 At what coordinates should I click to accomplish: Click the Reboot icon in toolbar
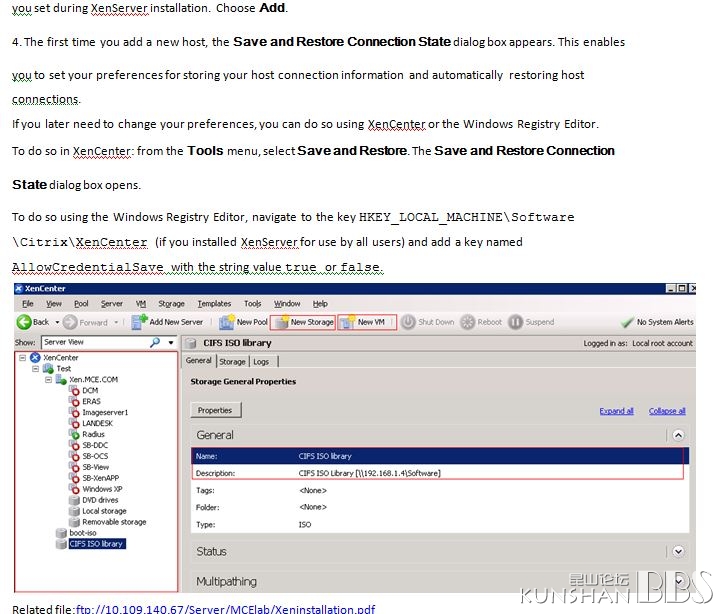point(467,322)
